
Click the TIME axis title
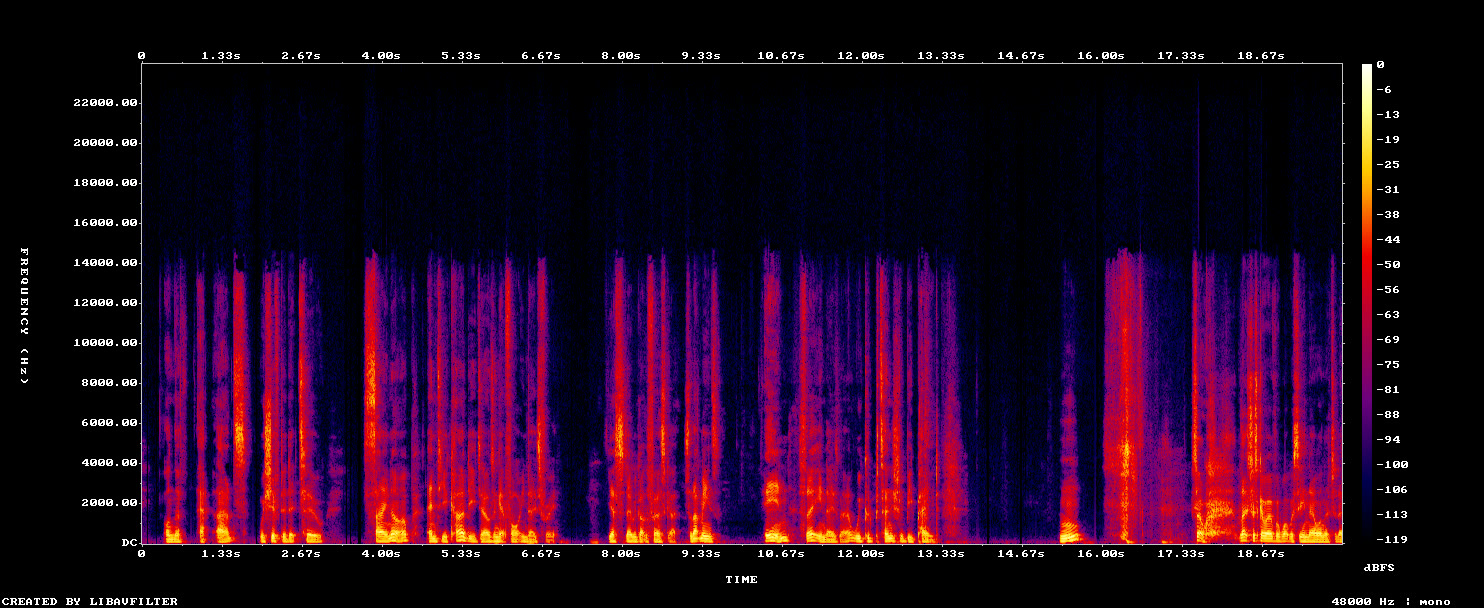pos(741,580)
